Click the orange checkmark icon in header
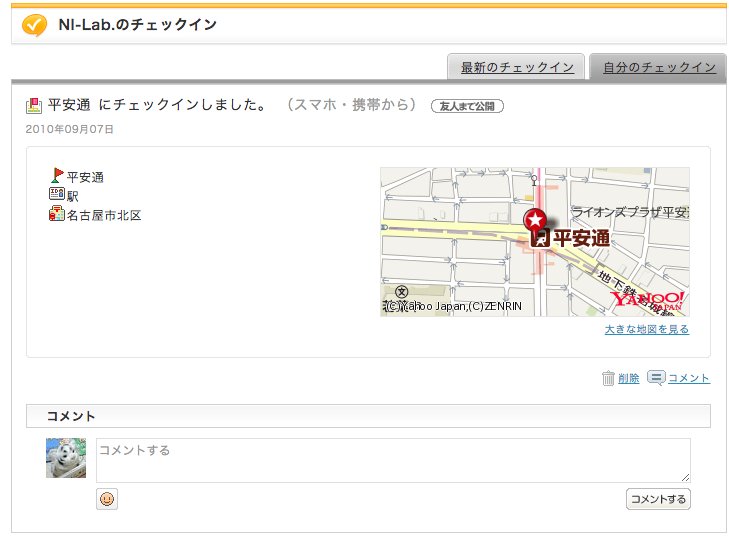The width and height of the screenshot is (729, 542). [34, 24]
